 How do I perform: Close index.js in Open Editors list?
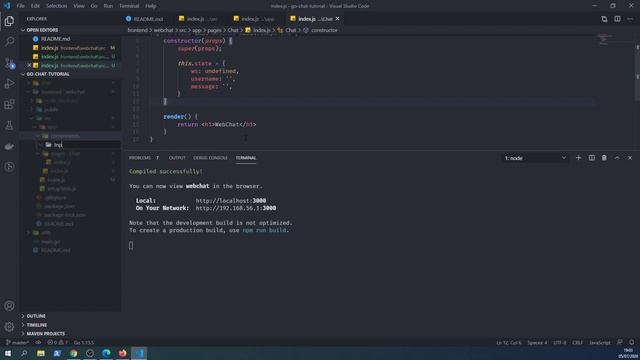(29, 65)
